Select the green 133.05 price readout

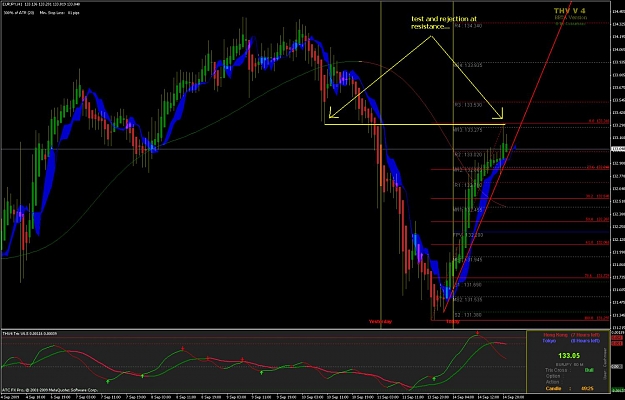pyautogui.click(x=569, y=355)
